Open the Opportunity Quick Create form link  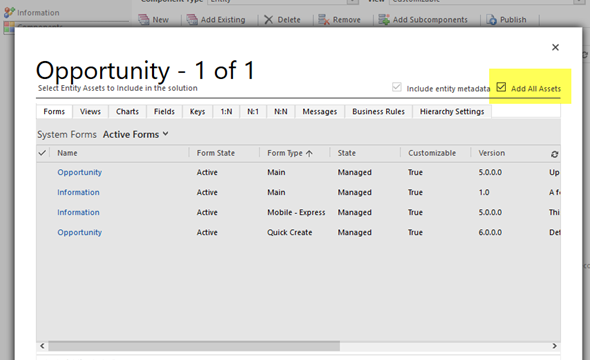tap(79, 232)
